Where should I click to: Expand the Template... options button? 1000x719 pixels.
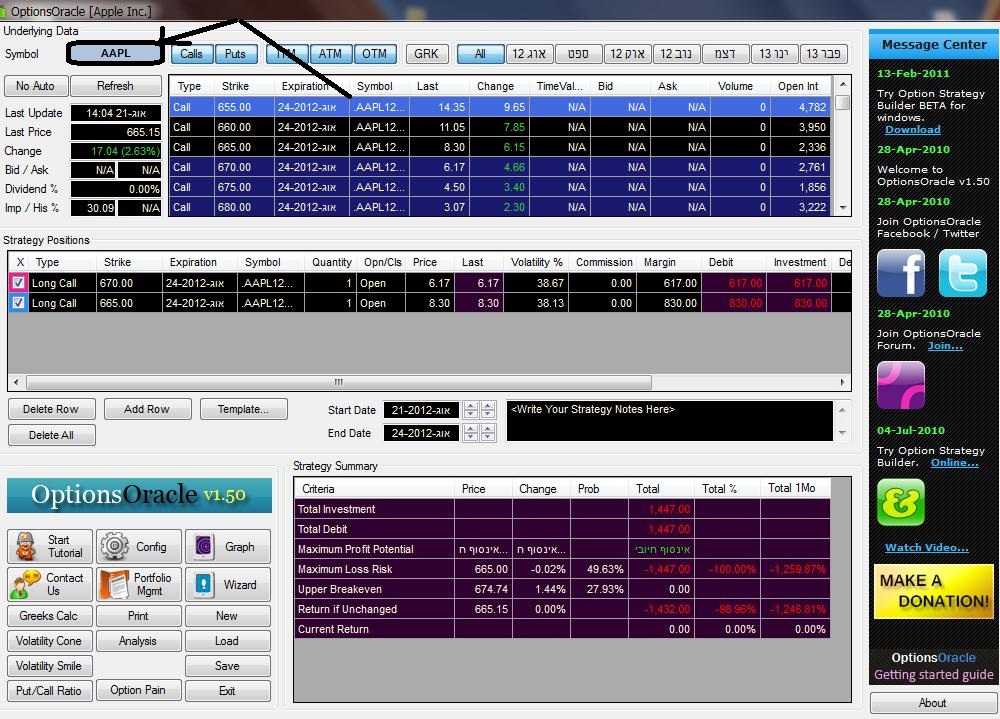[x=243, y=409]
